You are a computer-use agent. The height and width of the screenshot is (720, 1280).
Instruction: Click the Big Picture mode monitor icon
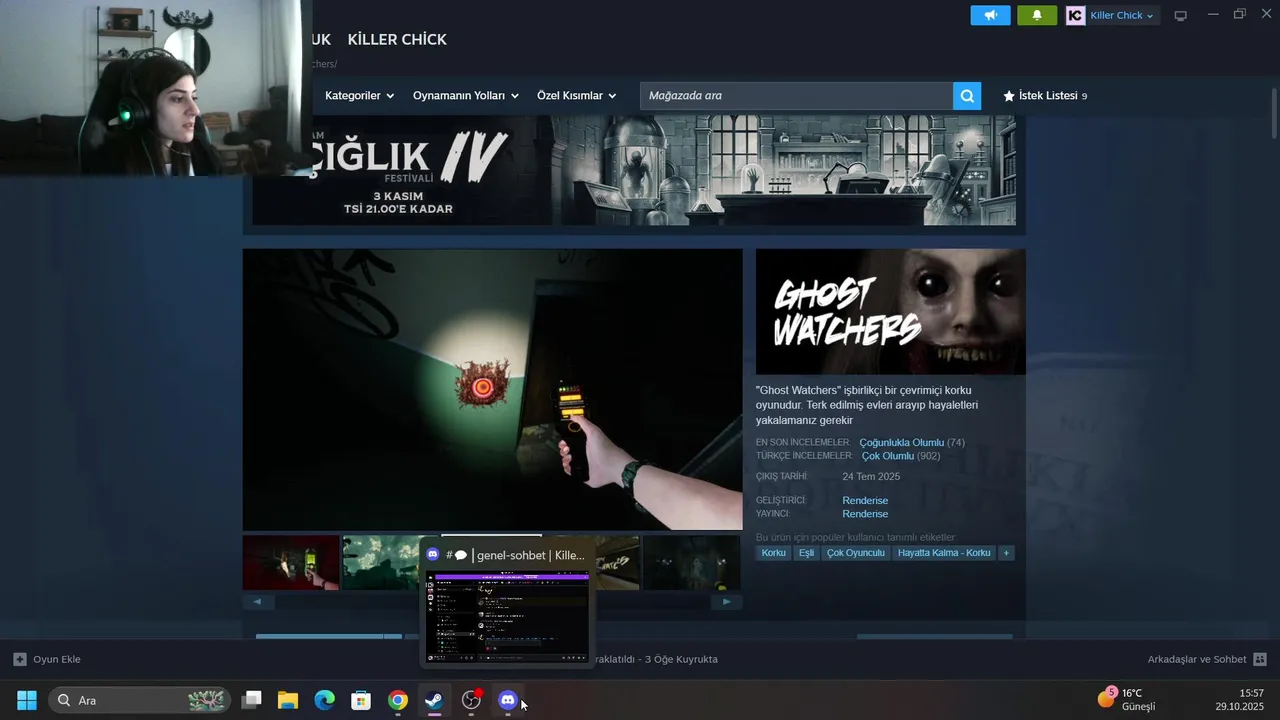pos(1180,15)
